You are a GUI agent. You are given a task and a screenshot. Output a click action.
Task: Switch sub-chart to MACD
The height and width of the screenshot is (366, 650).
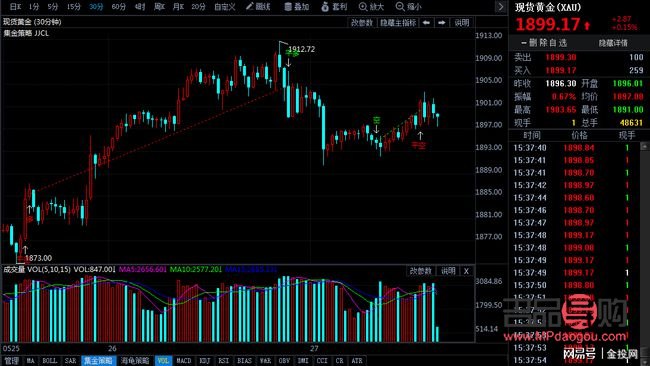point(184,361)
